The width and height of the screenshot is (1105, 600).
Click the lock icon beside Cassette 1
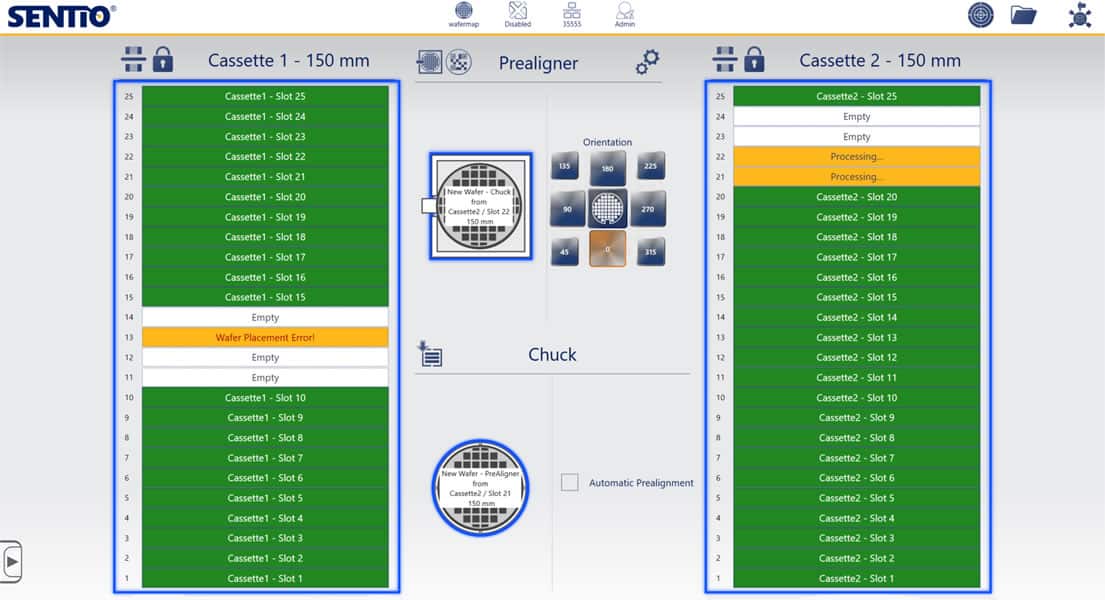(163, 60)
